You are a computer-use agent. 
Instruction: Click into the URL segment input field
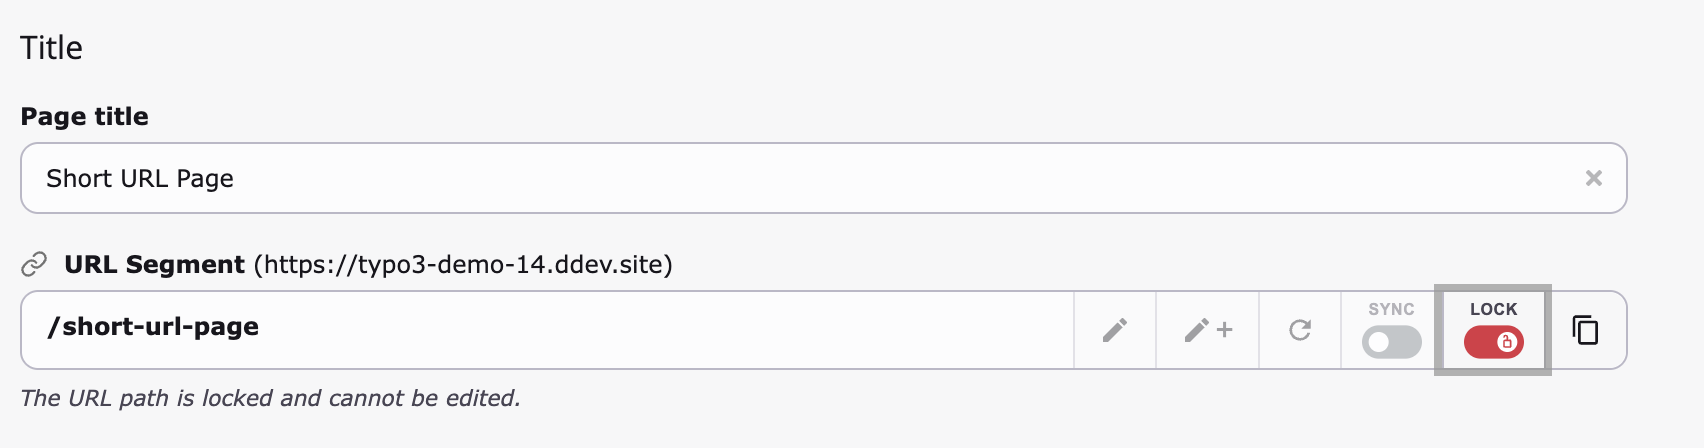pyautogui.click(x=600, y=330)
